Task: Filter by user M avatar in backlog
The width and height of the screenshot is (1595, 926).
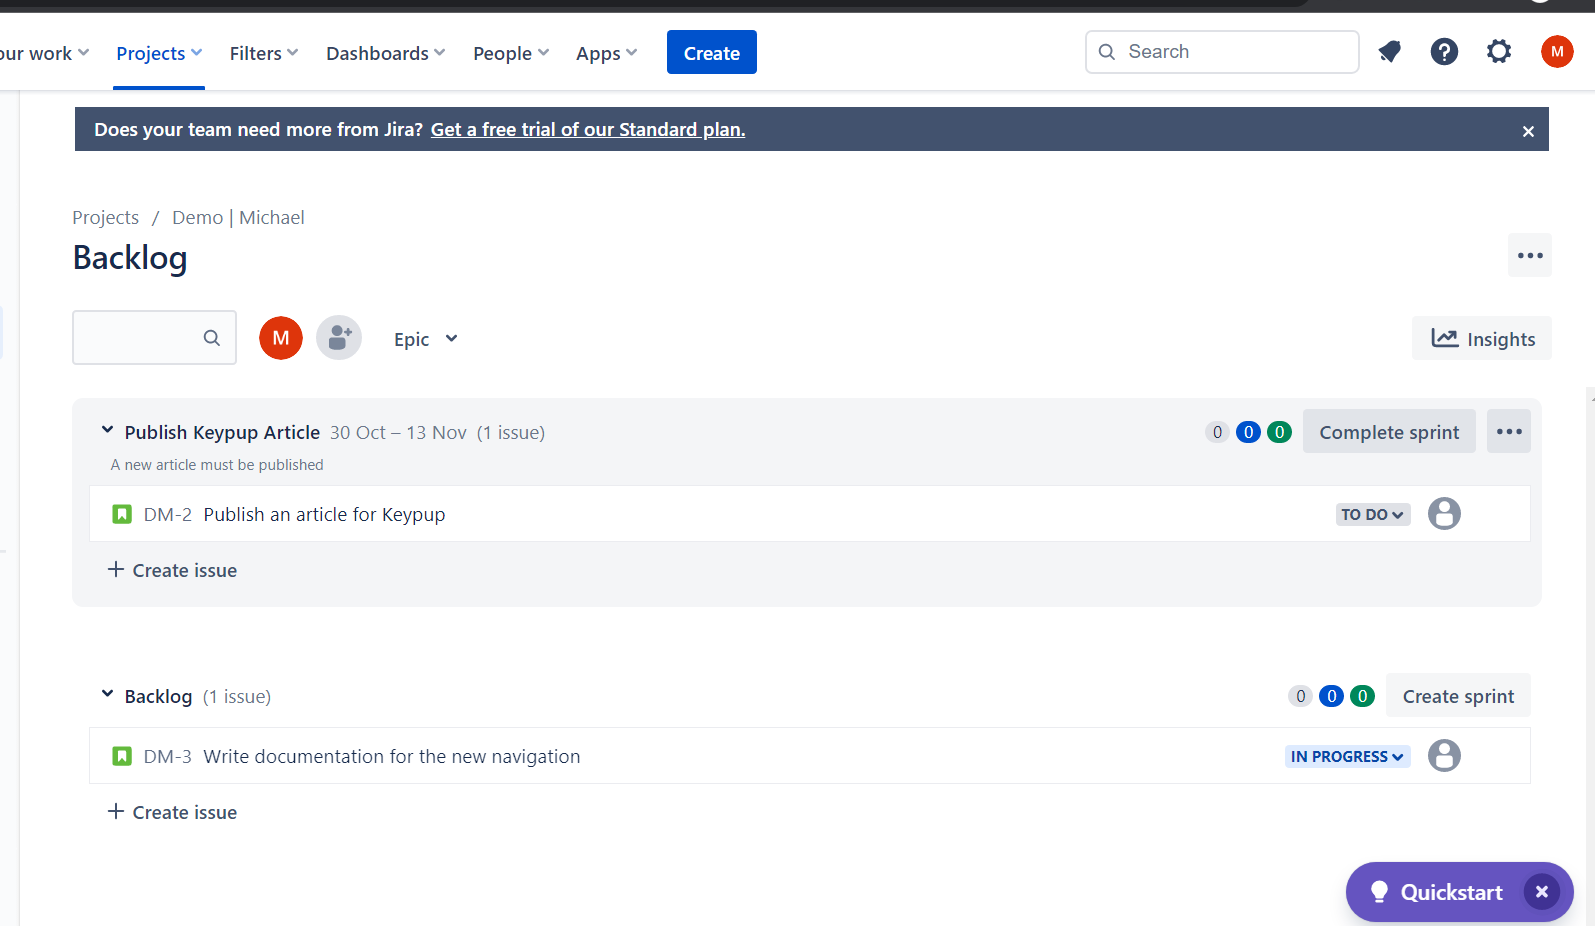Action: pyautogui.click(x=281, y=338)
